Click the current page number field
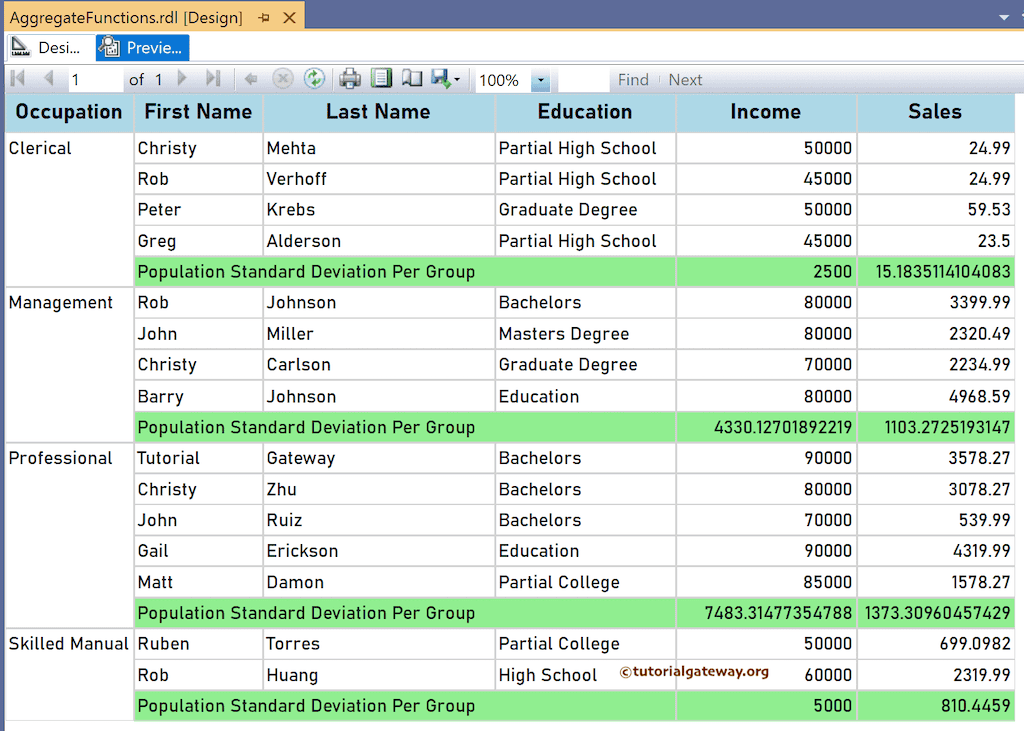 [95, 80]
